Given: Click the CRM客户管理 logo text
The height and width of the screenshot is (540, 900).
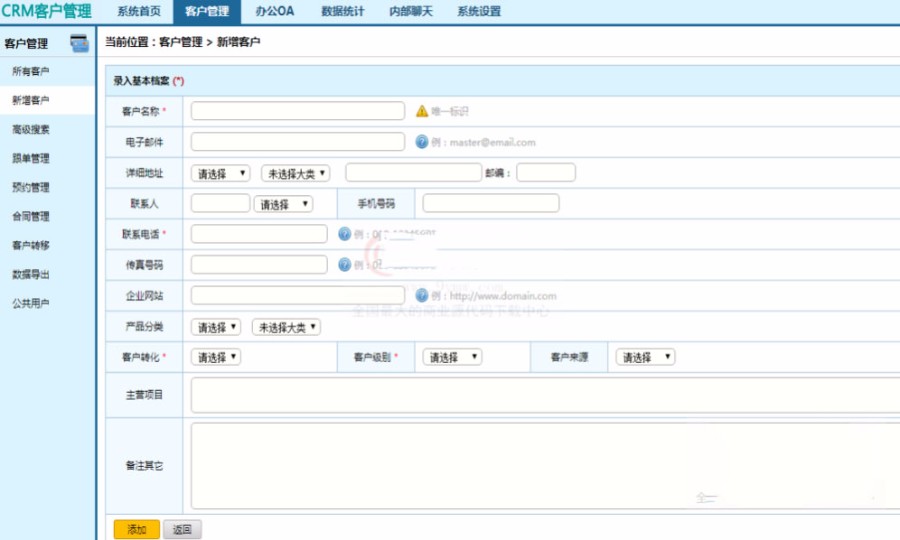Looking at the screenshot, I should point(46,11).
